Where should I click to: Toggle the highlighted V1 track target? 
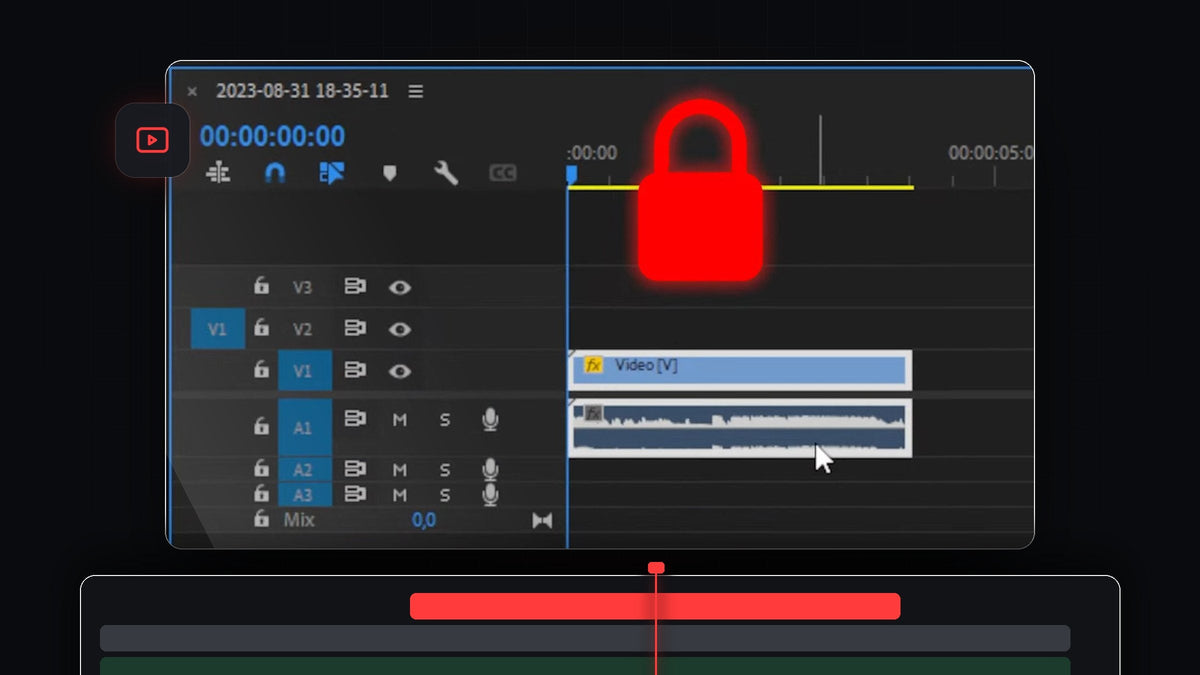tap(305, 371)
